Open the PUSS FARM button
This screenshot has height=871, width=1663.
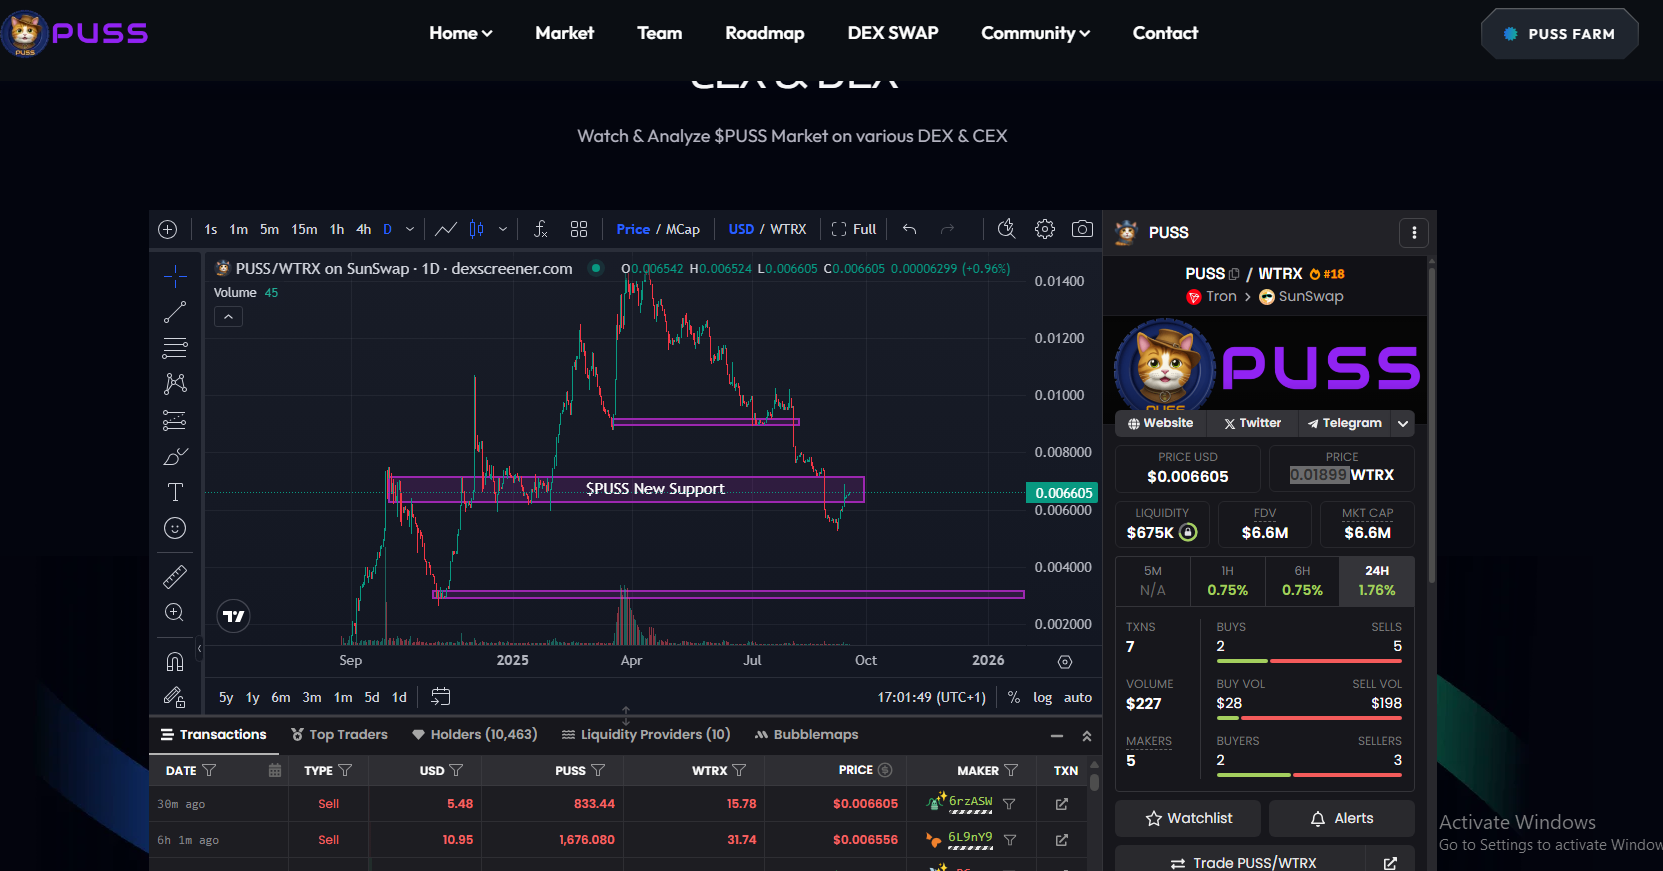1560,34
